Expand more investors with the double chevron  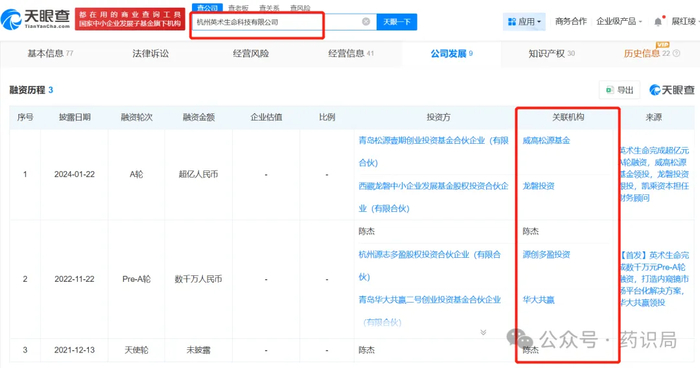[x=483, y=332]
